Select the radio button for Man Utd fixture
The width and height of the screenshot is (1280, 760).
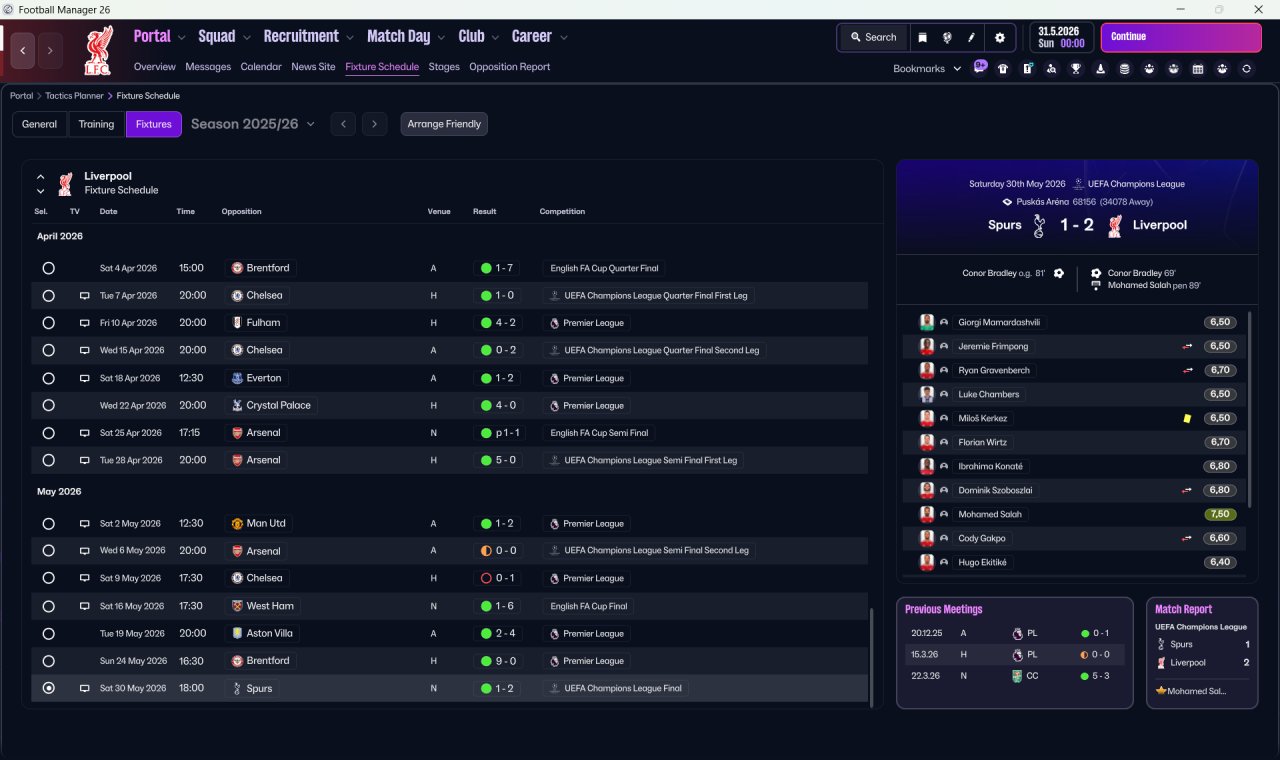[x=48, y=524]
